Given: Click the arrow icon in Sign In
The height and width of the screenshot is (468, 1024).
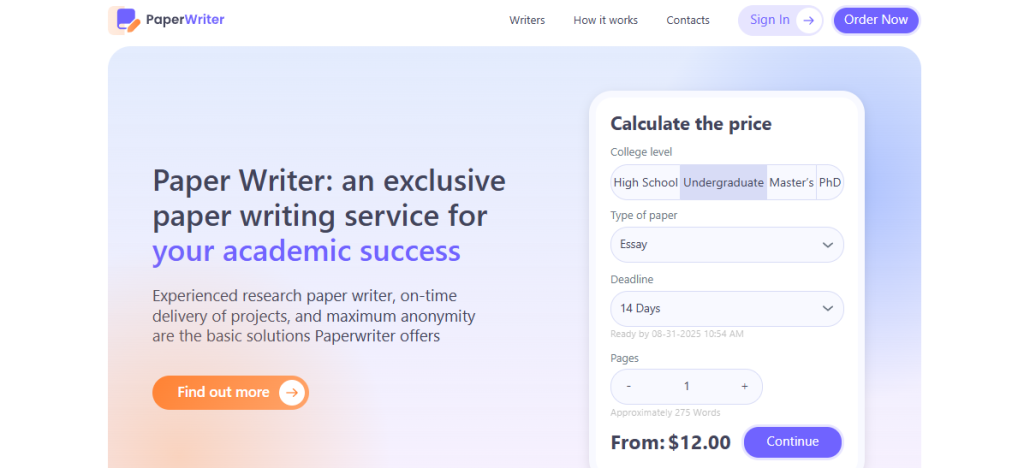Looking at the screenshot, I should (808, 20).
